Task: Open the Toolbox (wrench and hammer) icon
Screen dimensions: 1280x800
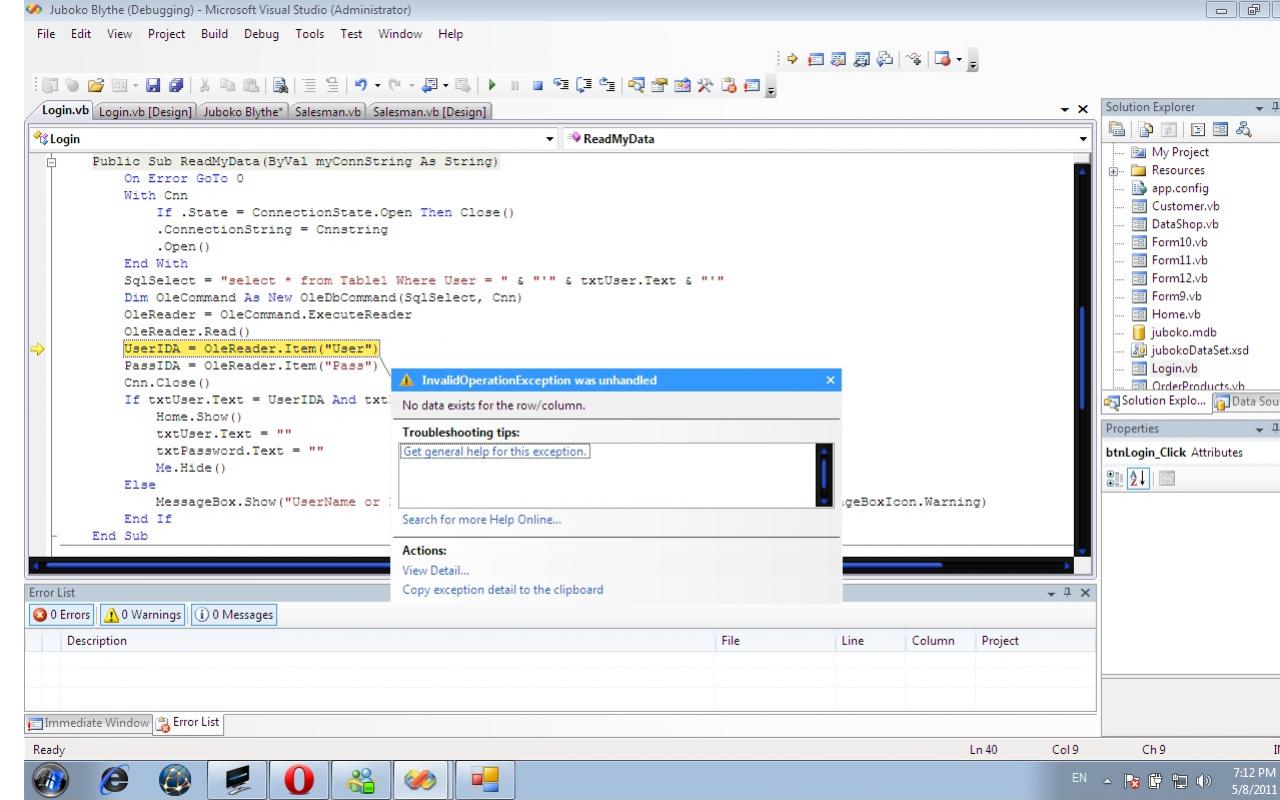Action: 705,86
